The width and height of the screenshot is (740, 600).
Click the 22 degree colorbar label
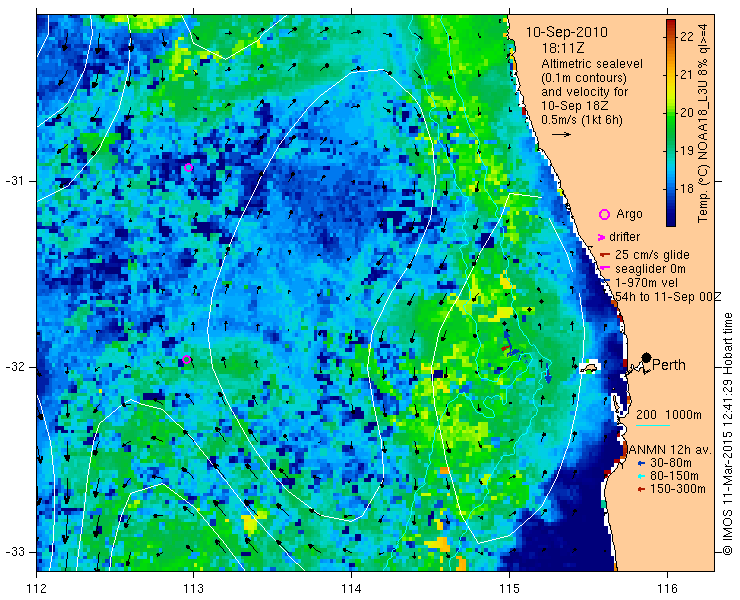[x=688, y=36]
